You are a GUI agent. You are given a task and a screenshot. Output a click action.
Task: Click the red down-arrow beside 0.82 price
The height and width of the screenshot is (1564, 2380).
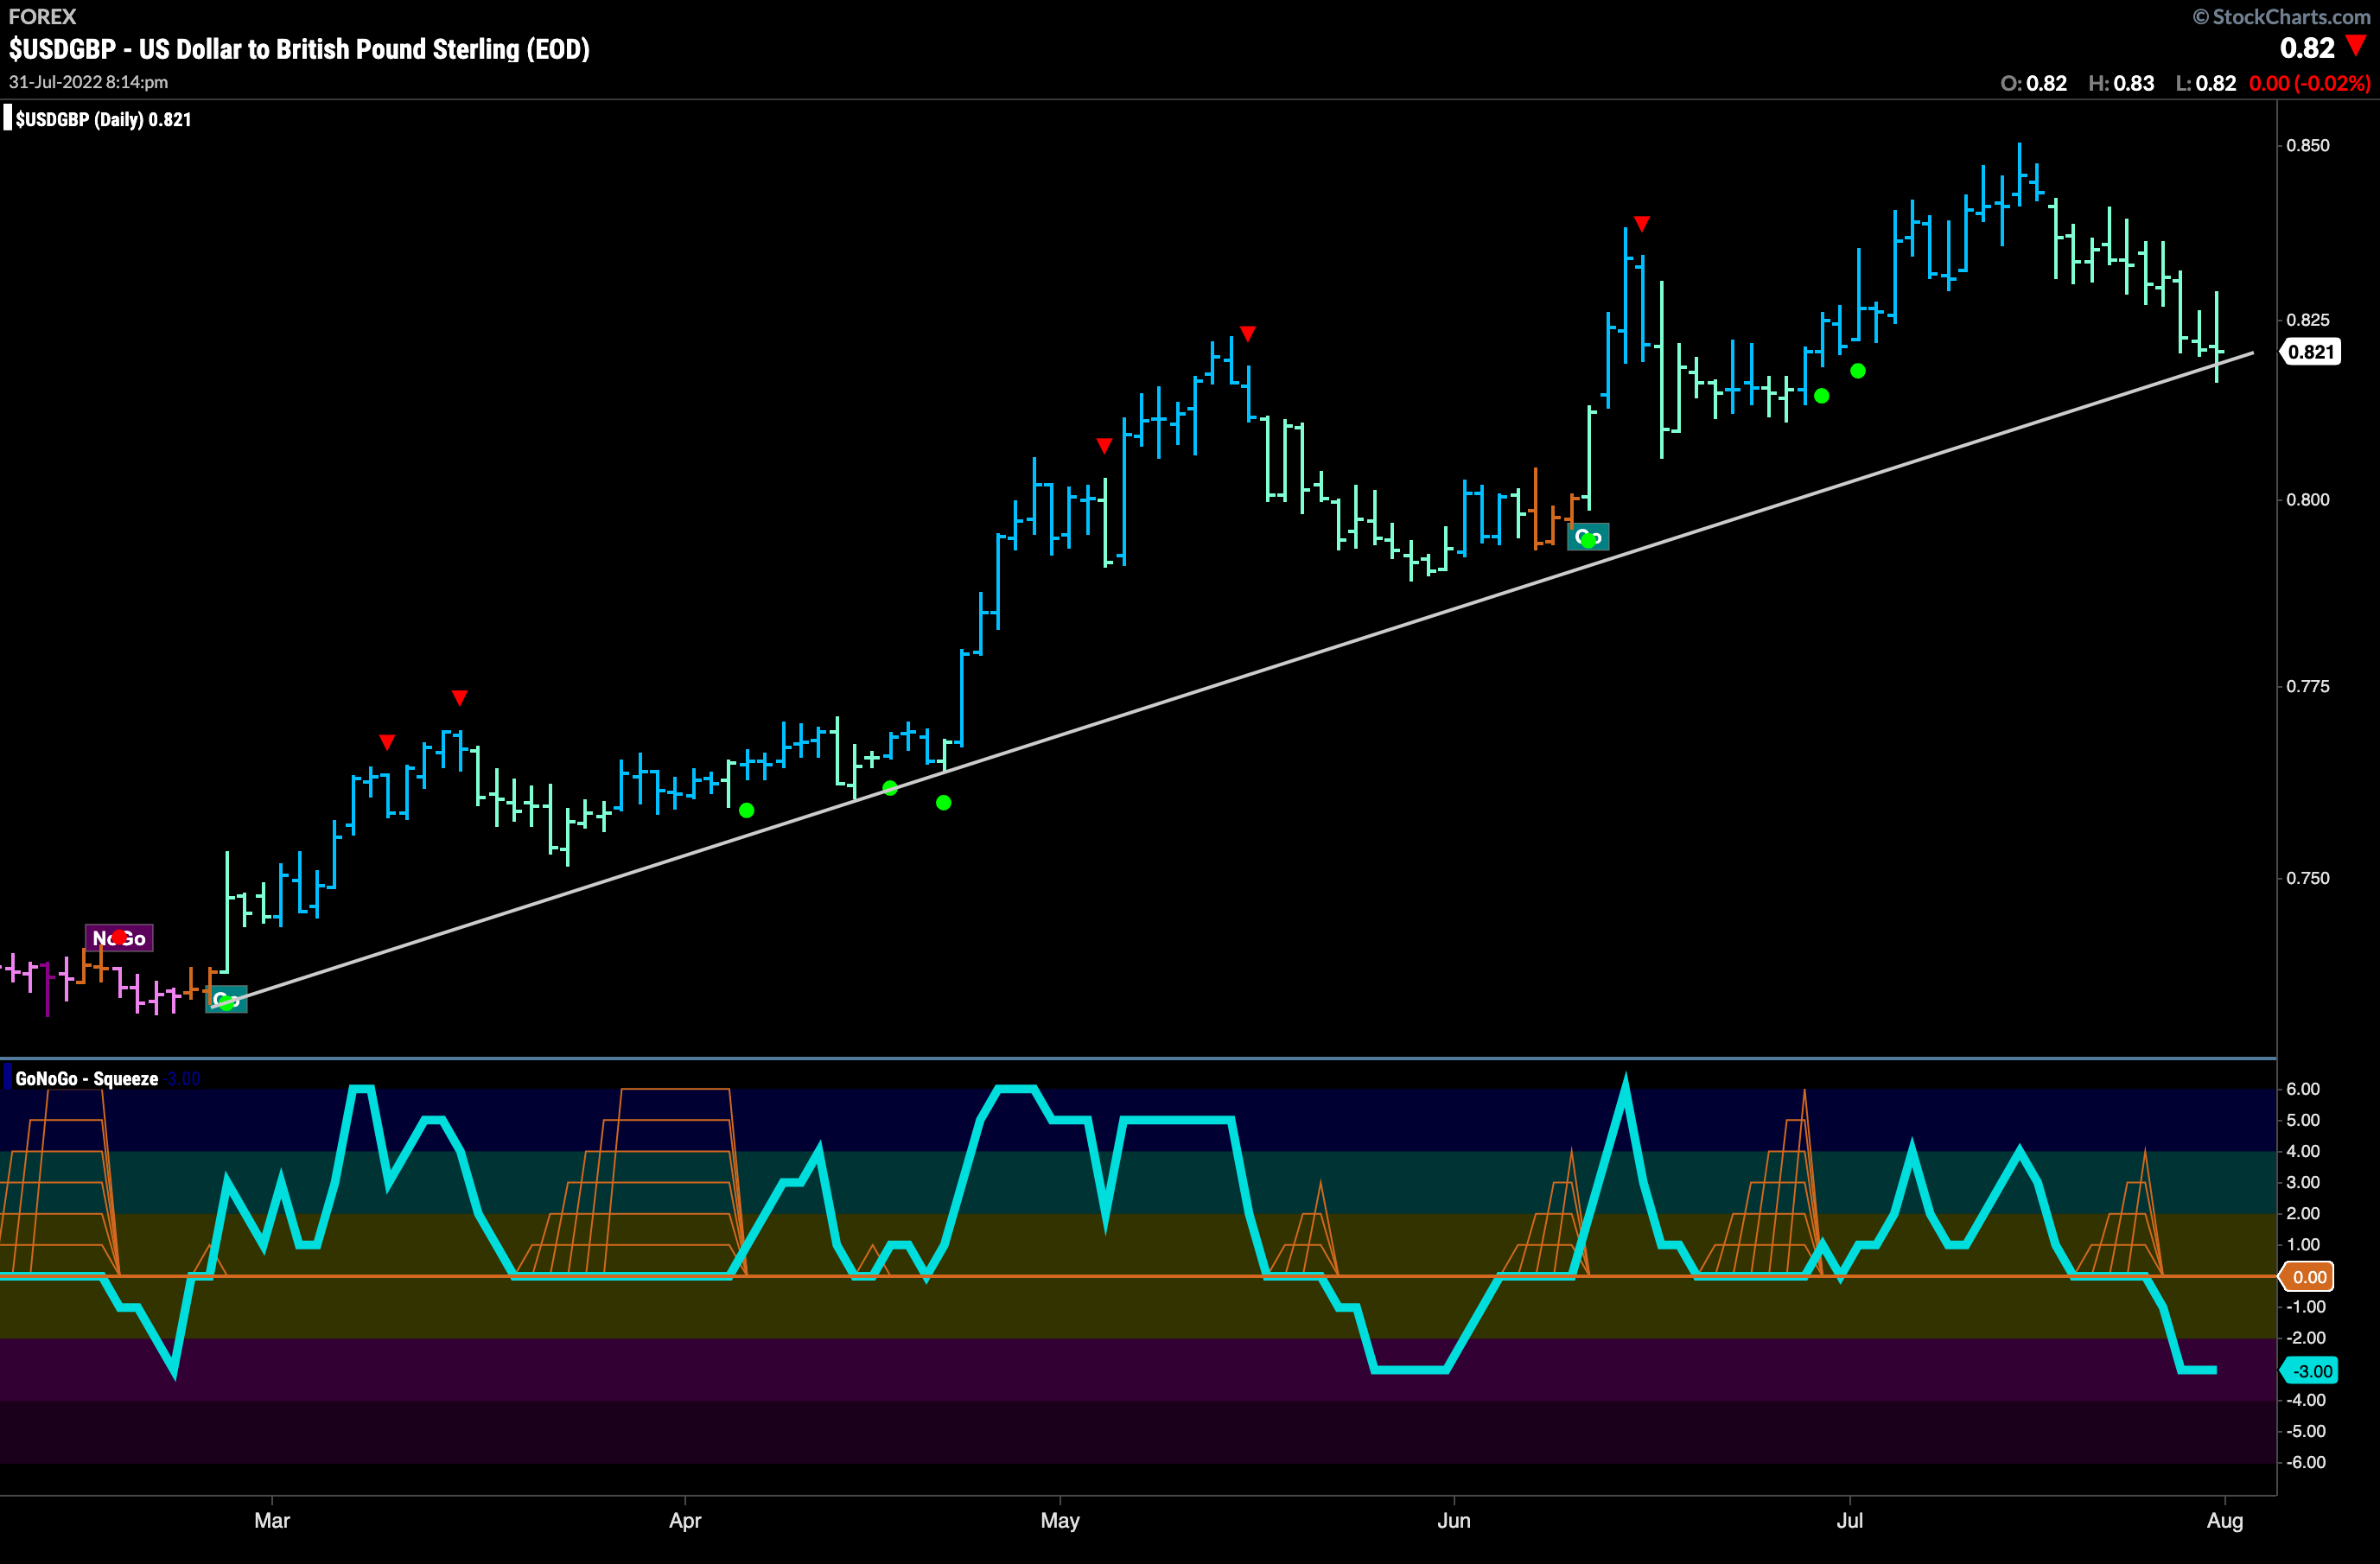click(2356, 46)
